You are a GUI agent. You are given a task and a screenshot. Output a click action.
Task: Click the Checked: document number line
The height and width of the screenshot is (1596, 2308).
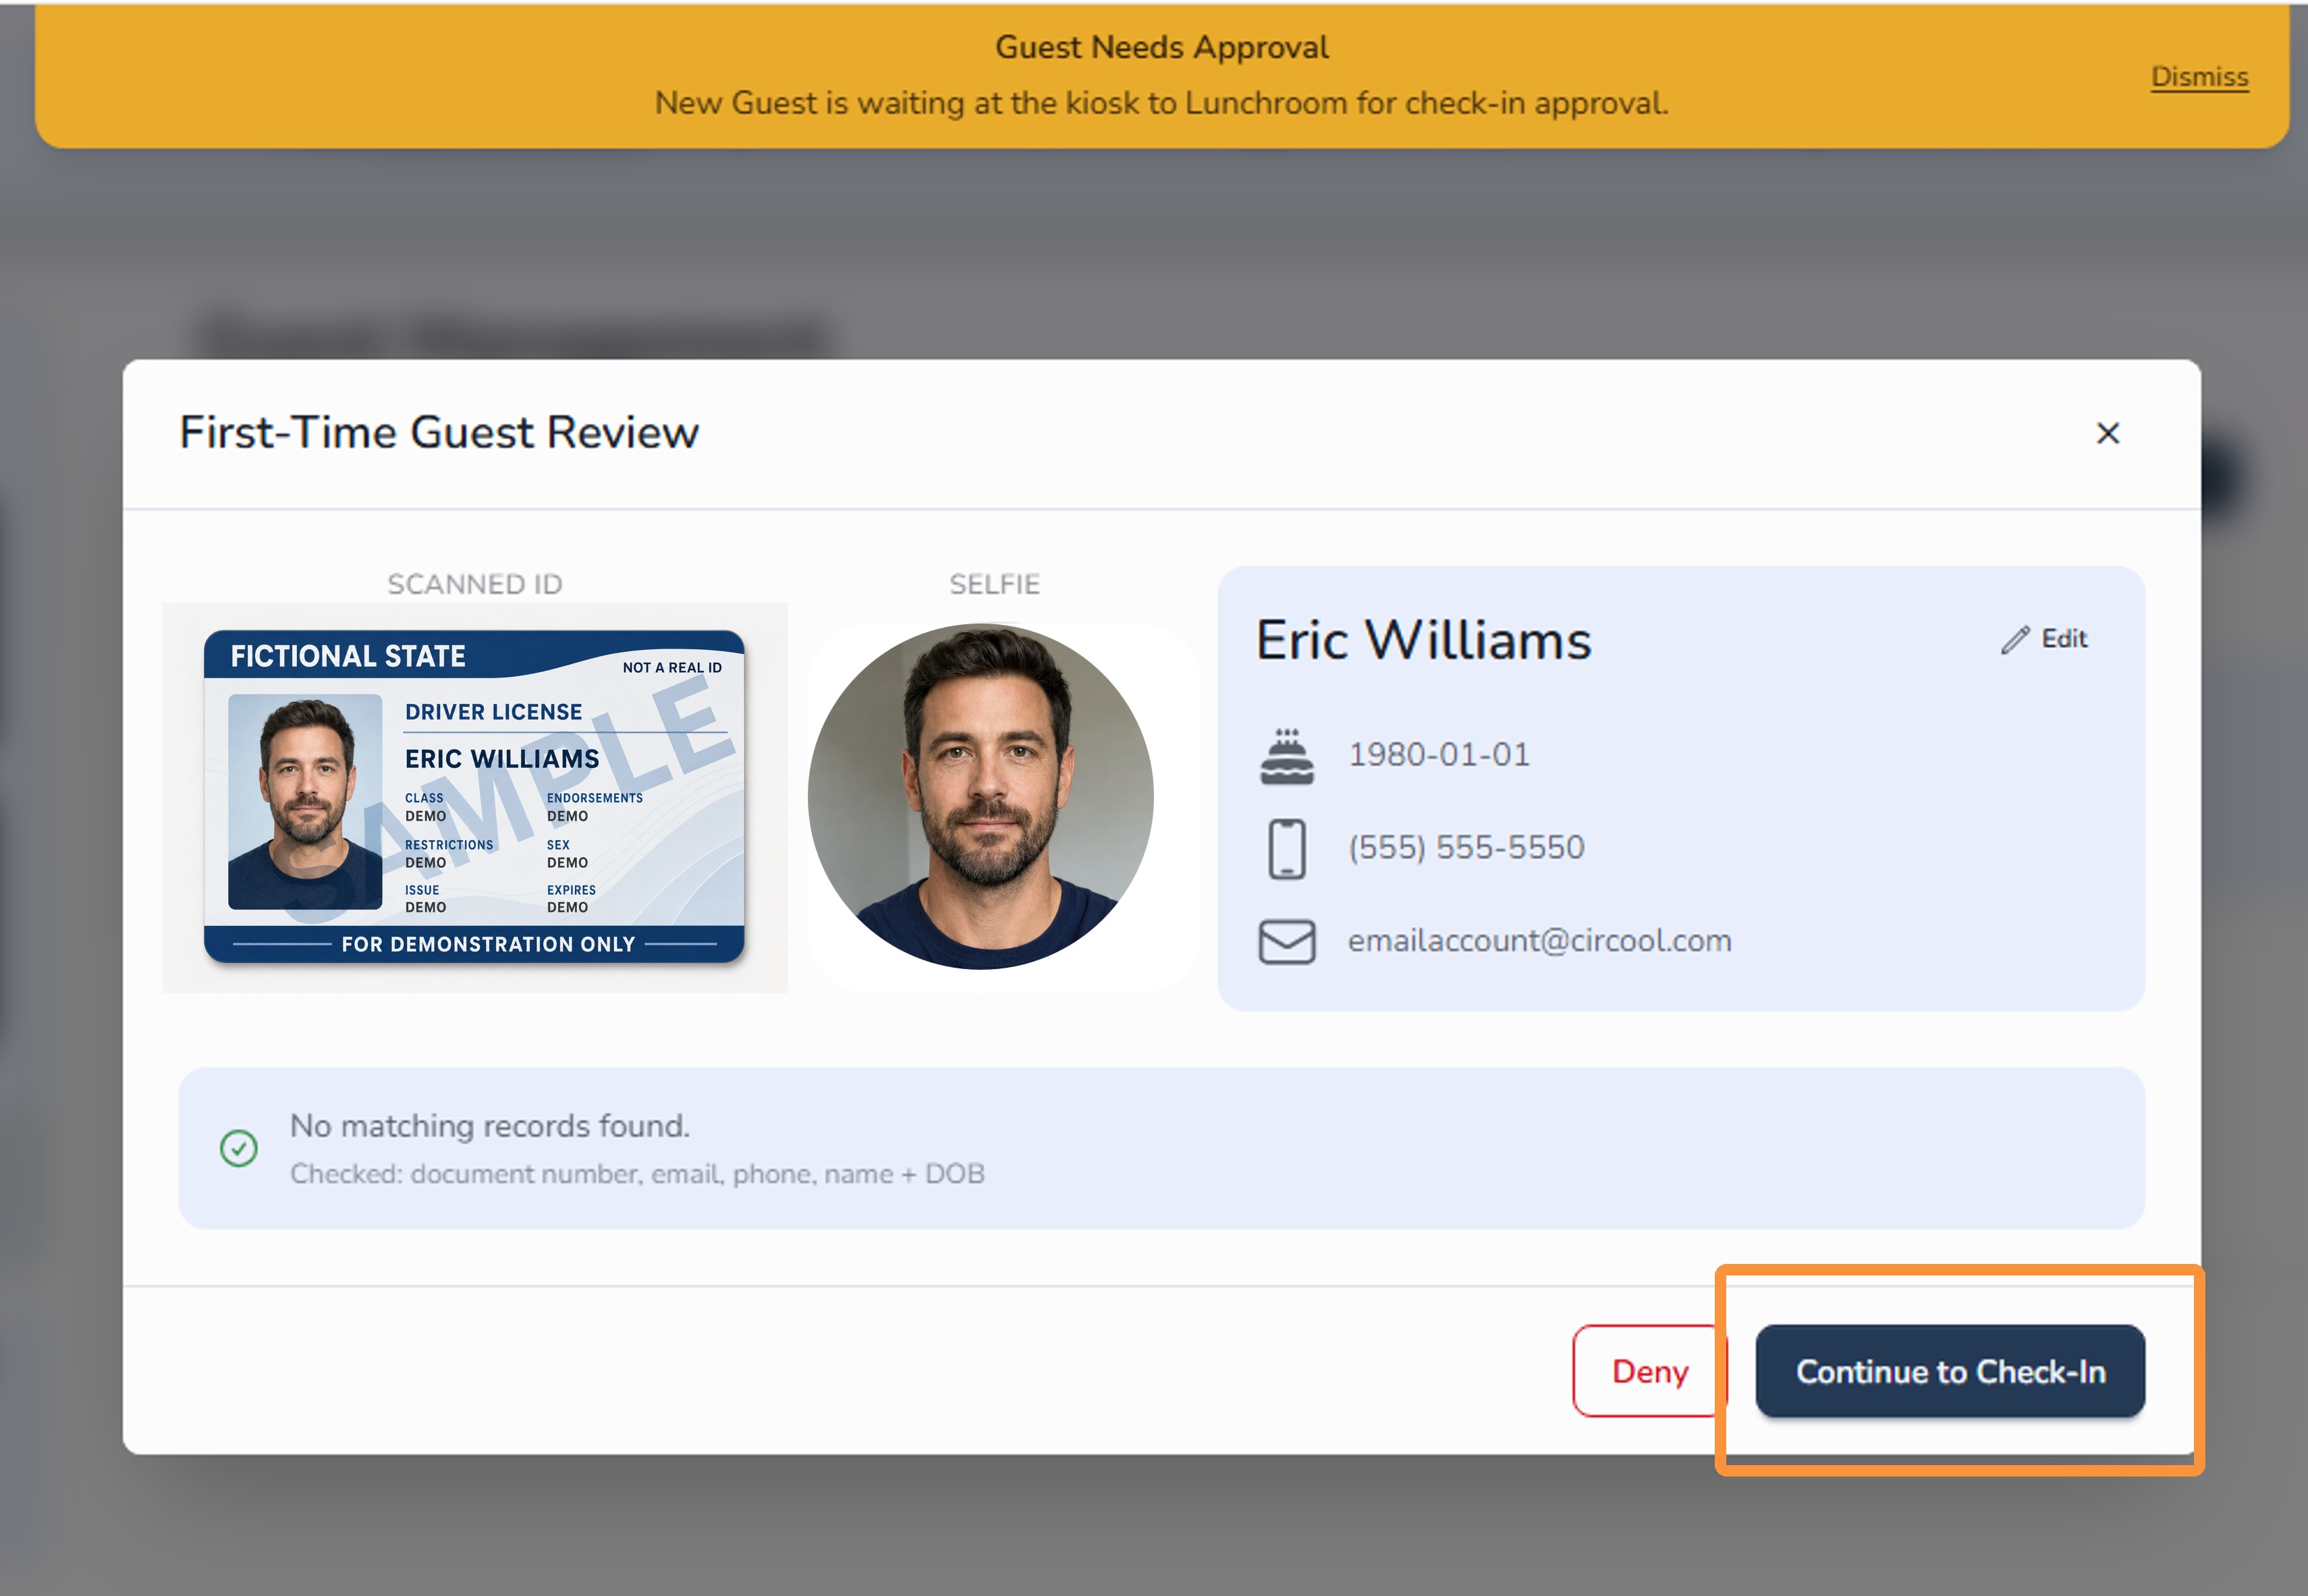(637, 1174)
